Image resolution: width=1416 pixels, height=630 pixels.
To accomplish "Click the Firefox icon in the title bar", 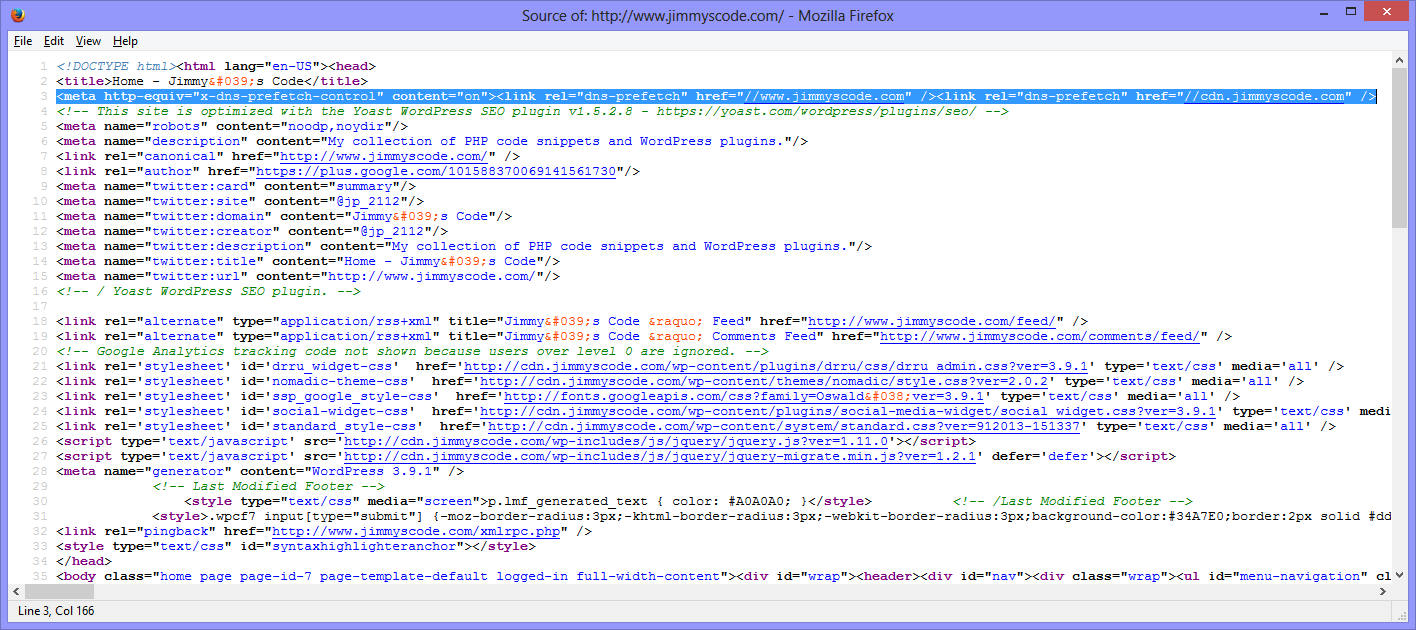I will point(19,15).
